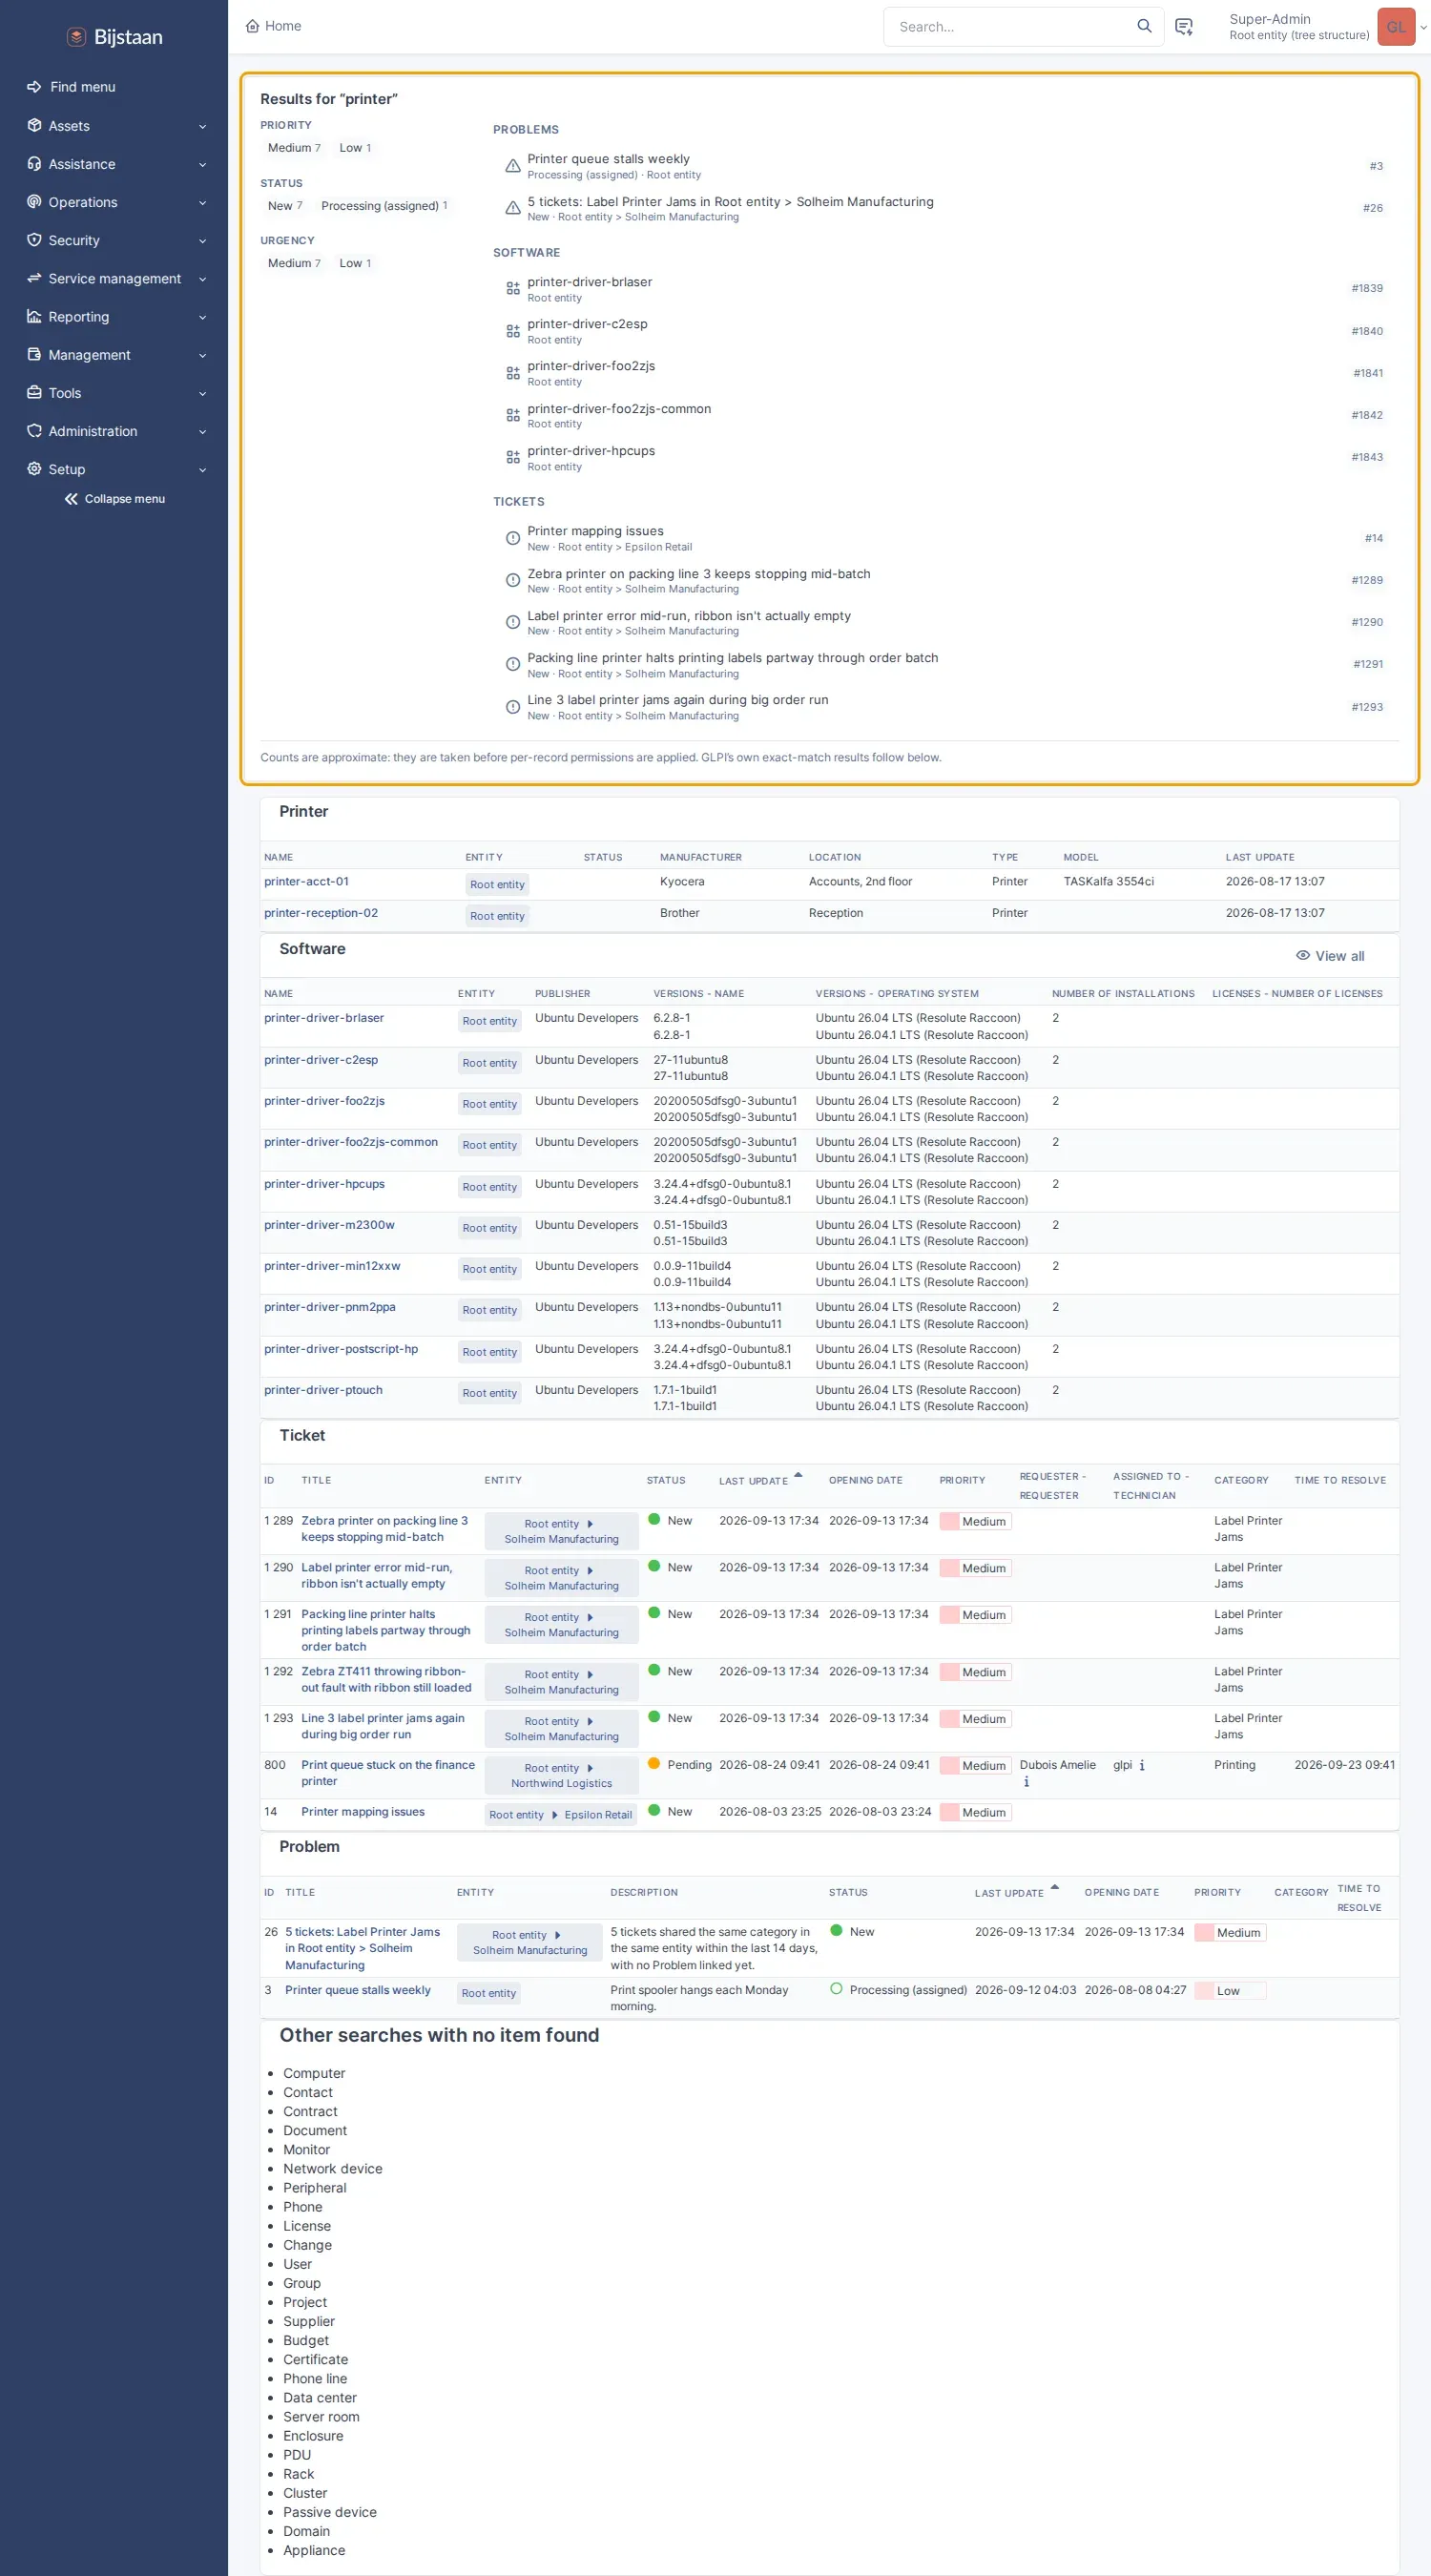This screenshot has height=2576, width=1431.
Task: Click warning icon beside problem #26
Action: point(512,208)
